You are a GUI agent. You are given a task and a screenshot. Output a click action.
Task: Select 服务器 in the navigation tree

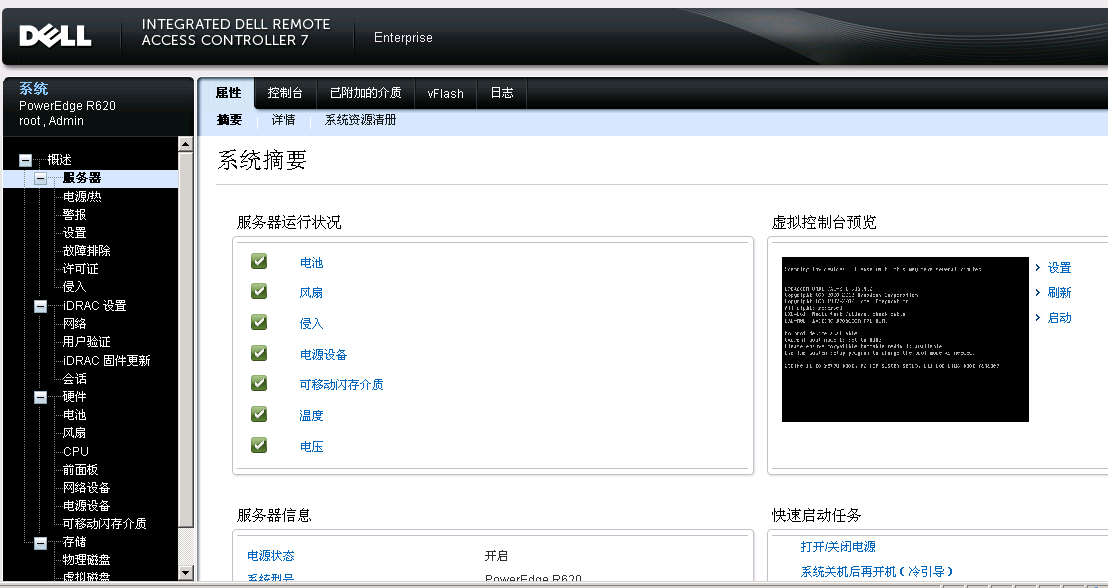point(82,178)
